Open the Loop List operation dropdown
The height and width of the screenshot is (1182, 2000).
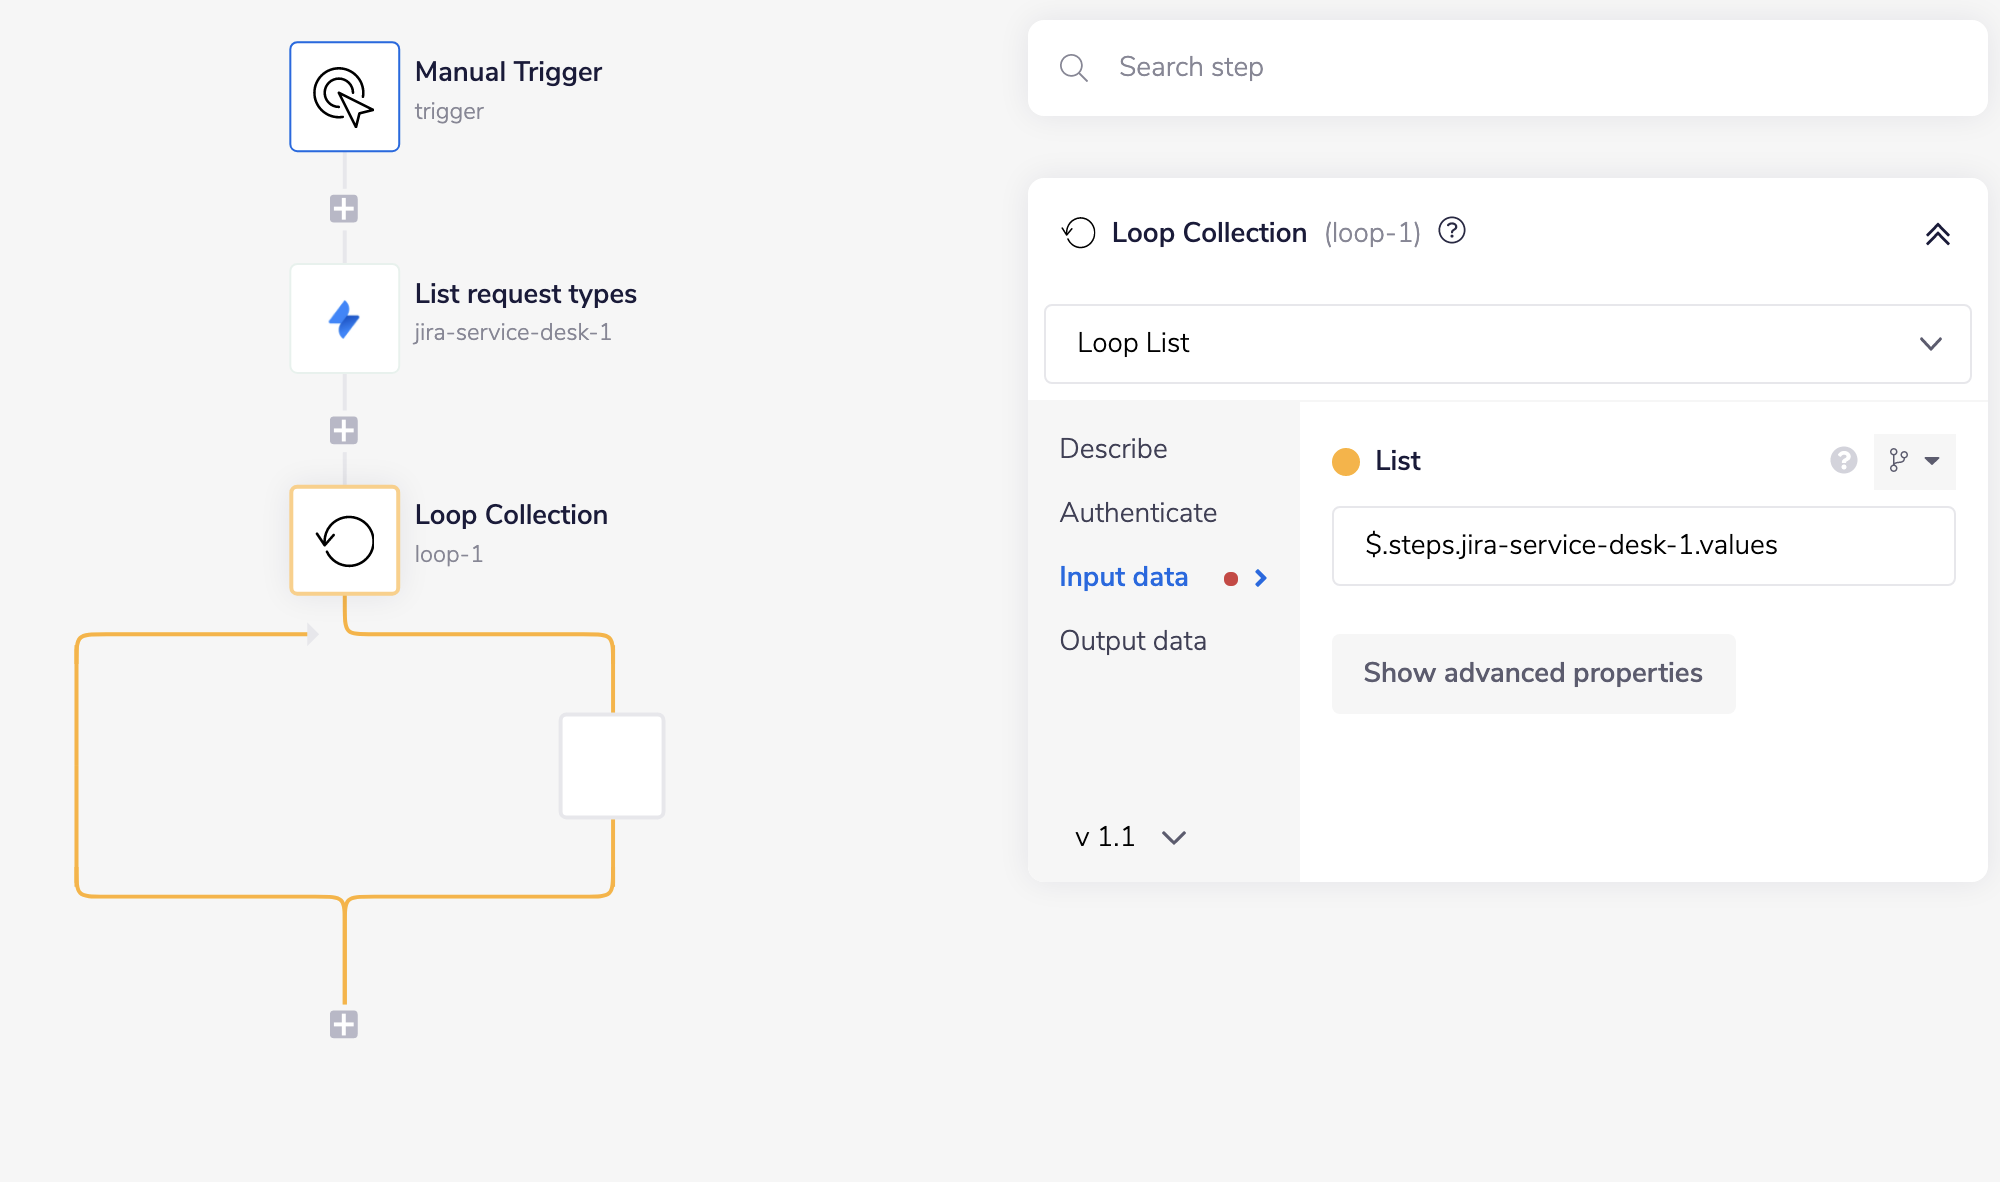click(1930, 343)
